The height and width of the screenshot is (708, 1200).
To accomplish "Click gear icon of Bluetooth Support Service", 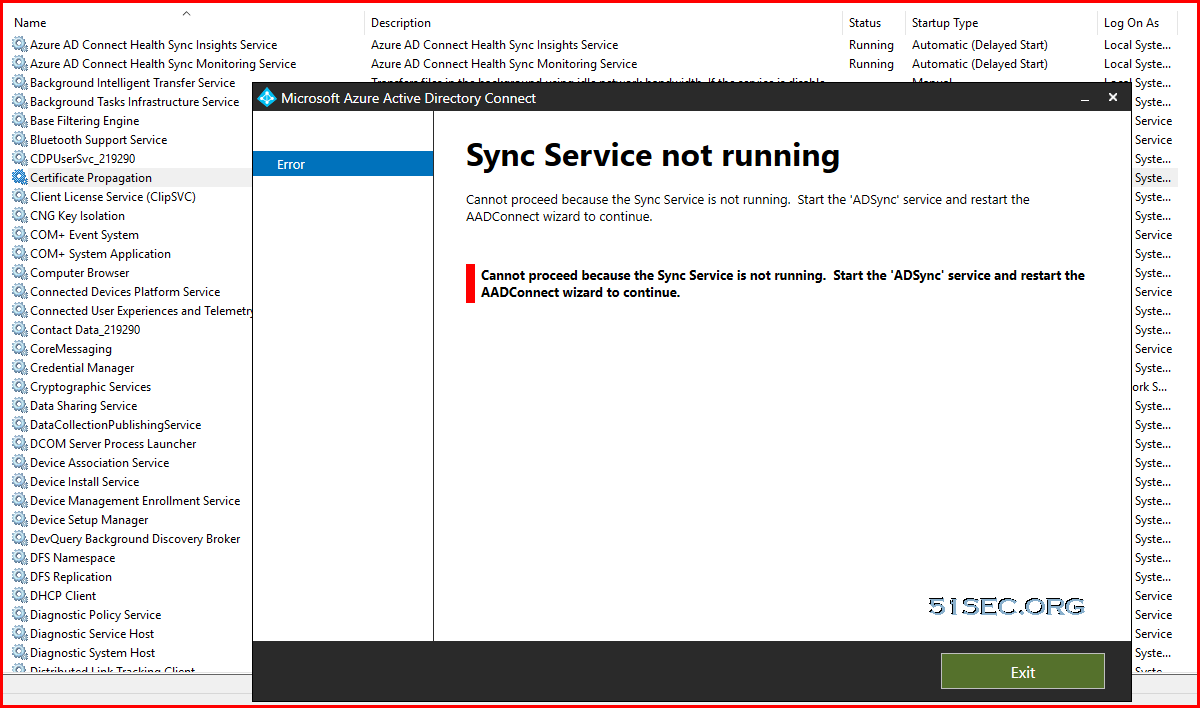I will tap(20, 140).
